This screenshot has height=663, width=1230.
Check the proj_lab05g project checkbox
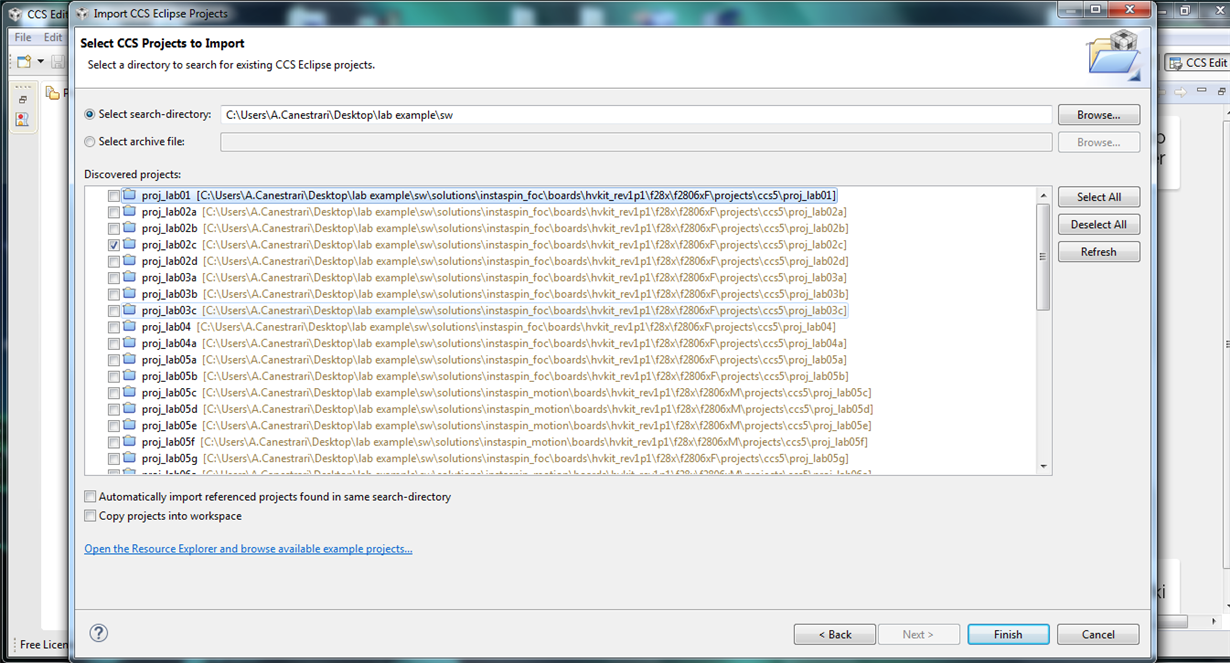pyautogui.click(x=114, y=458)
